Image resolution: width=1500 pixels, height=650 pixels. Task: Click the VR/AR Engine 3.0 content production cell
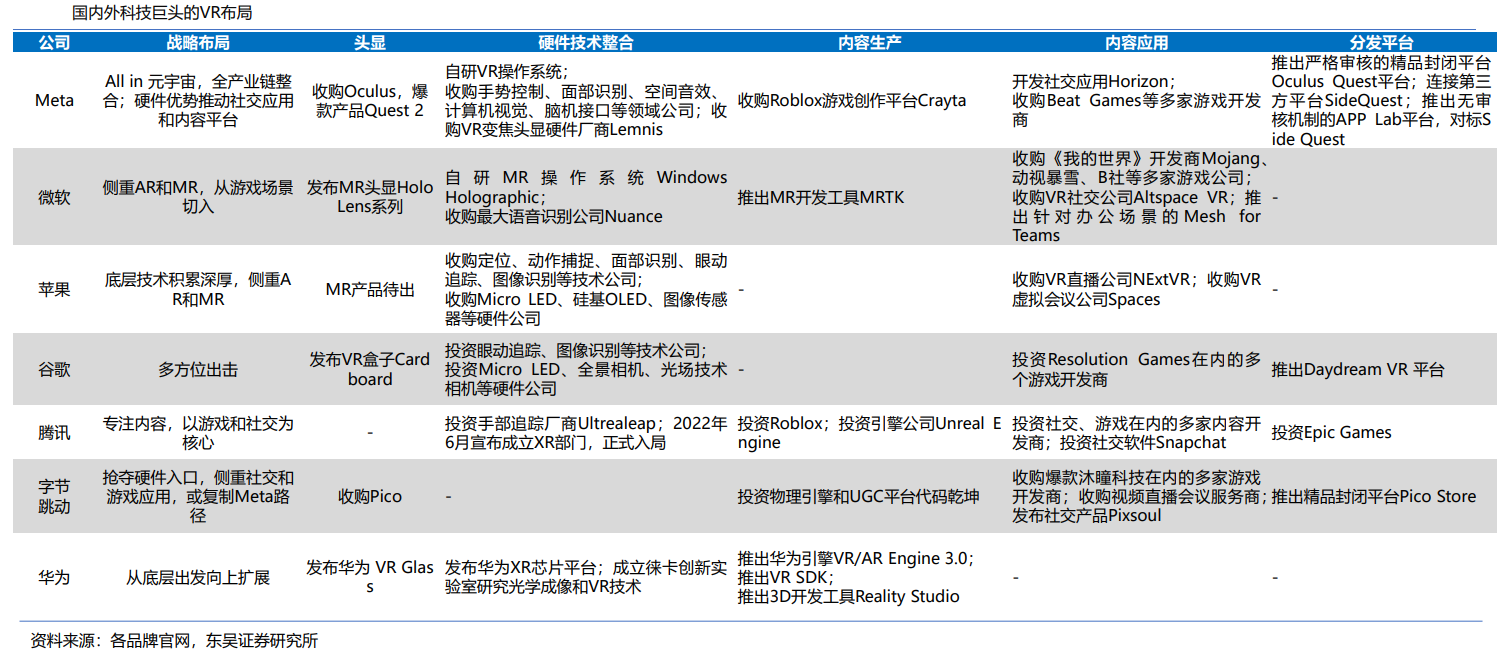[856, 577]
